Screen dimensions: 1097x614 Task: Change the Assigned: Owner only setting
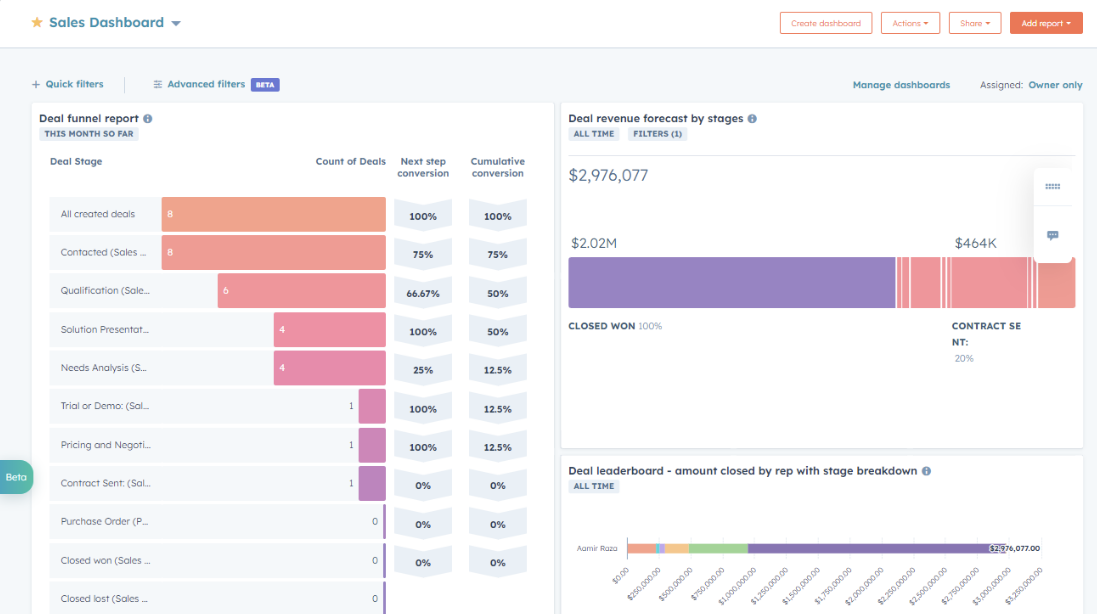point(1054,85)
